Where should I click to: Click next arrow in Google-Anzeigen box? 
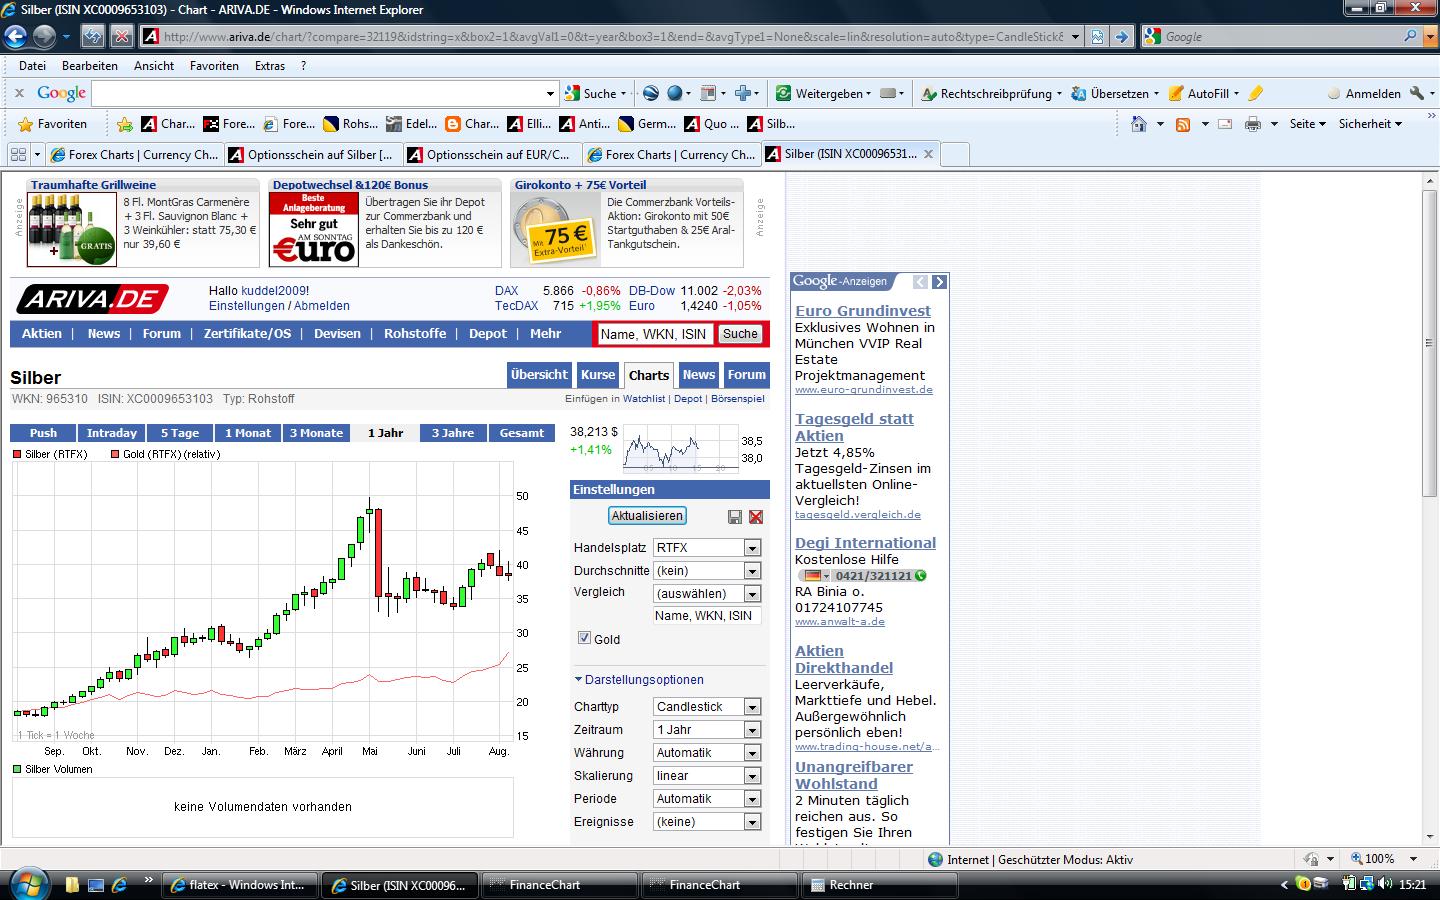click(938, 282)
